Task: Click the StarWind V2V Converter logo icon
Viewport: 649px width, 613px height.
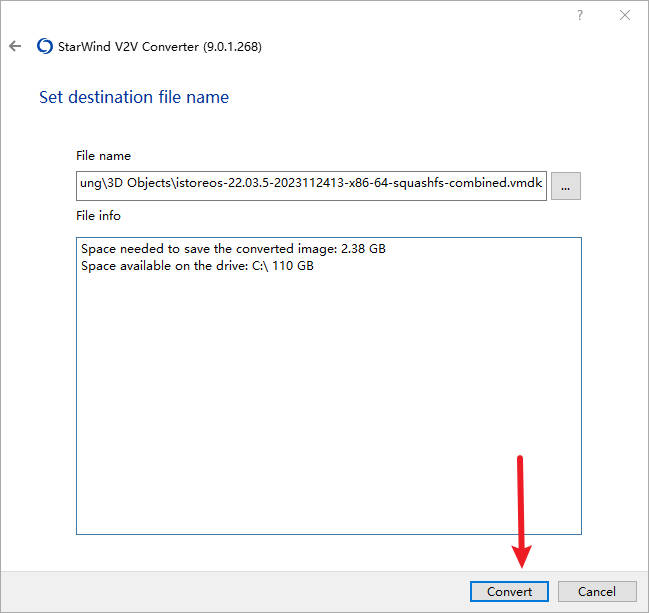Action: click(x=45, y=46)
